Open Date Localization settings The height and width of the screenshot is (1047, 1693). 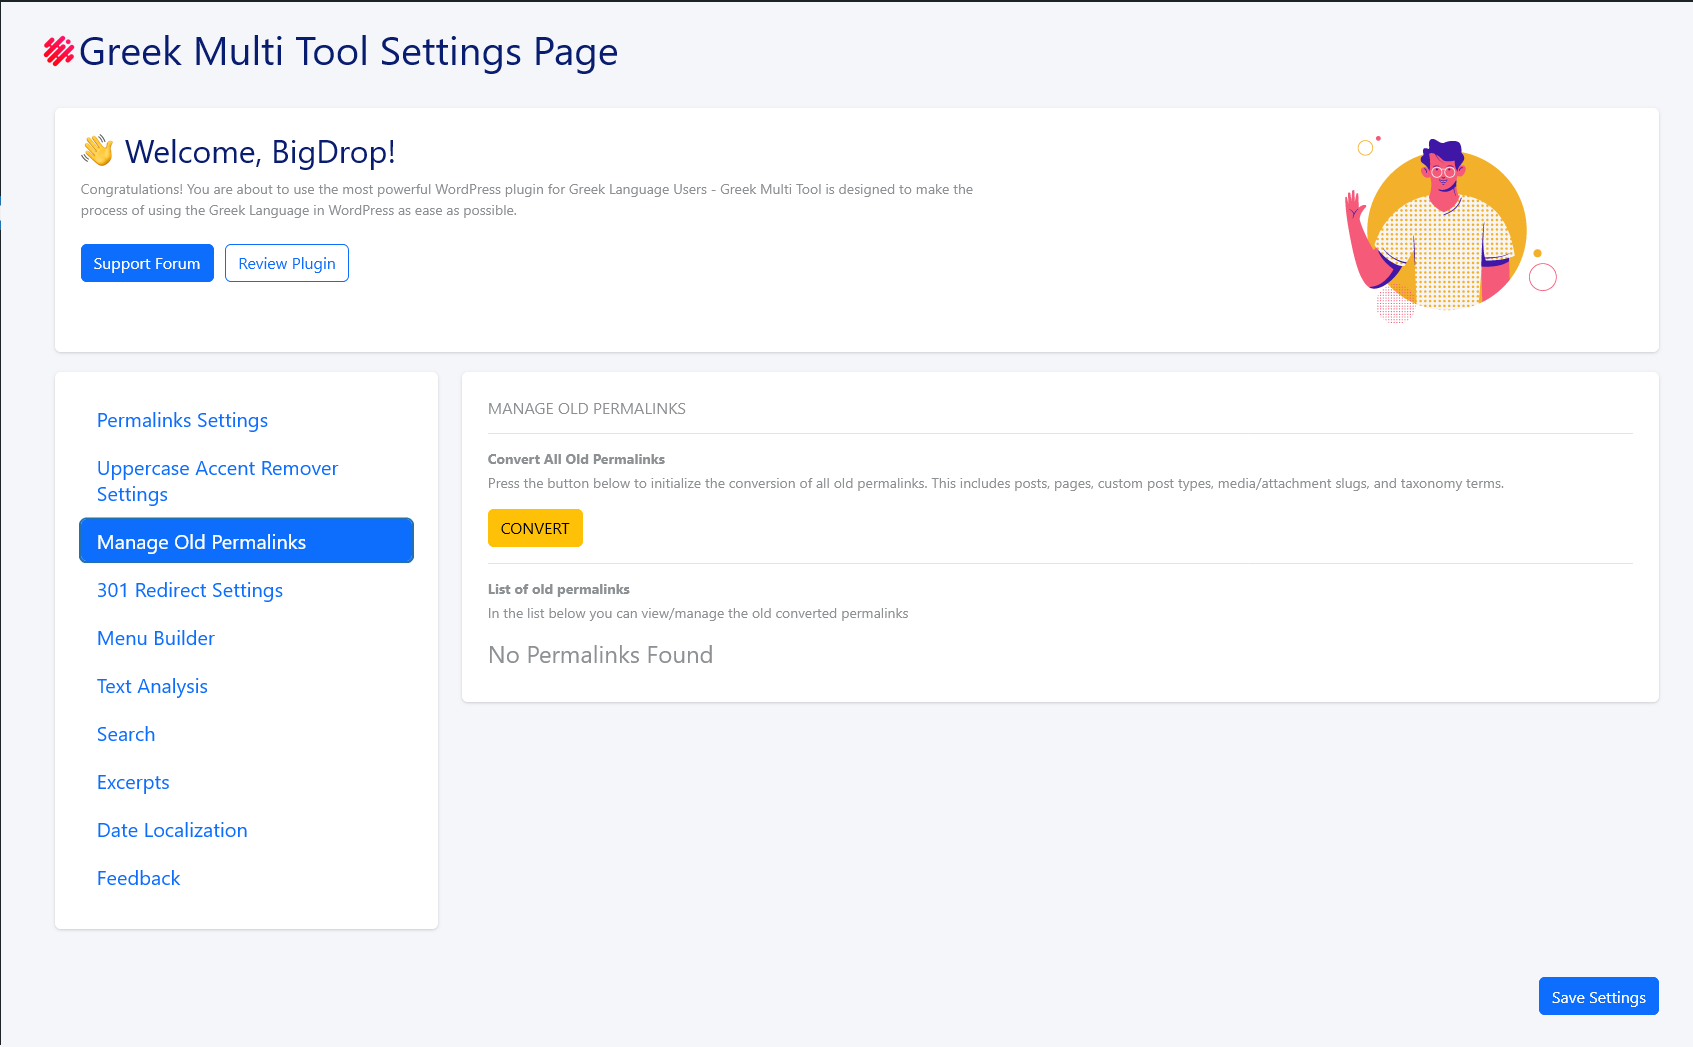tap(172, 830)
